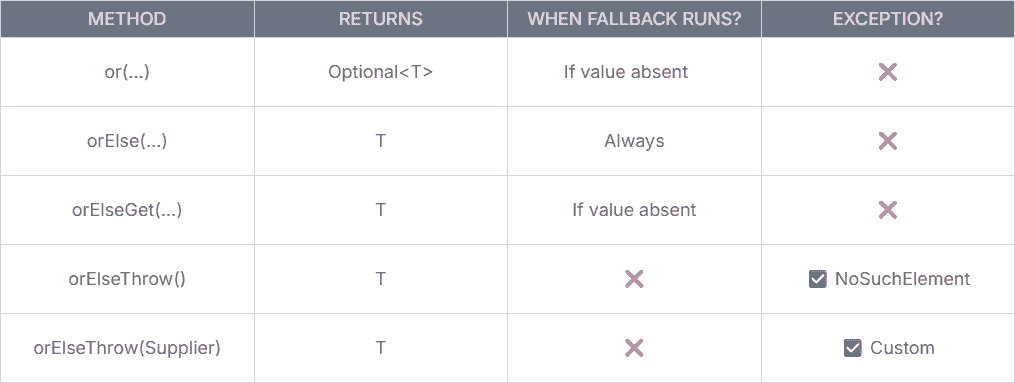Click the orElseGet(...) method cell
1015x383 pixels.
(x=127, y=210)
